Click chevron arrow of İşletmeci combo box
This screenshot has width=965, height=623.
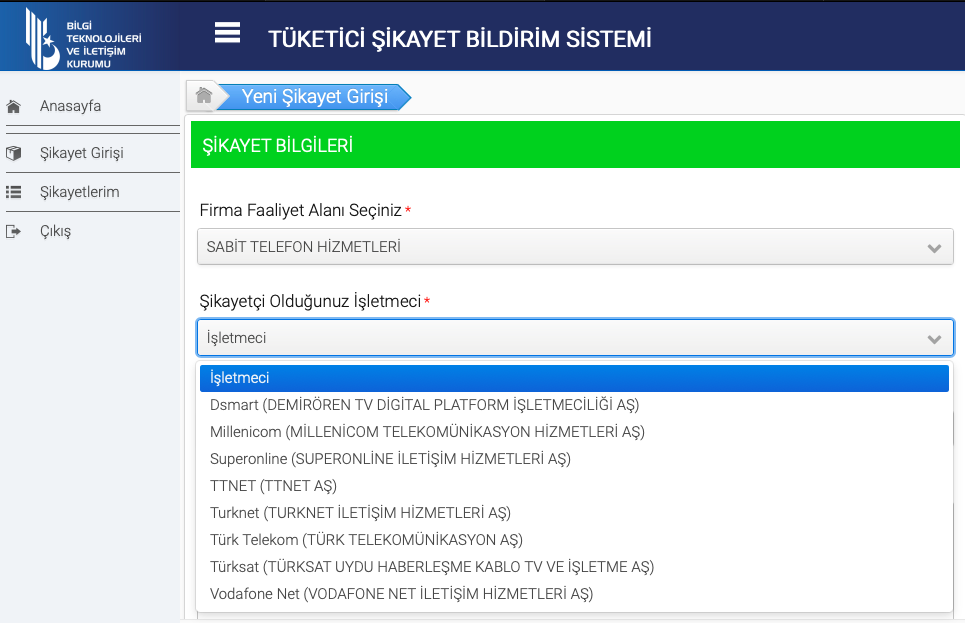pyautogui.click(x=934, y=339)
